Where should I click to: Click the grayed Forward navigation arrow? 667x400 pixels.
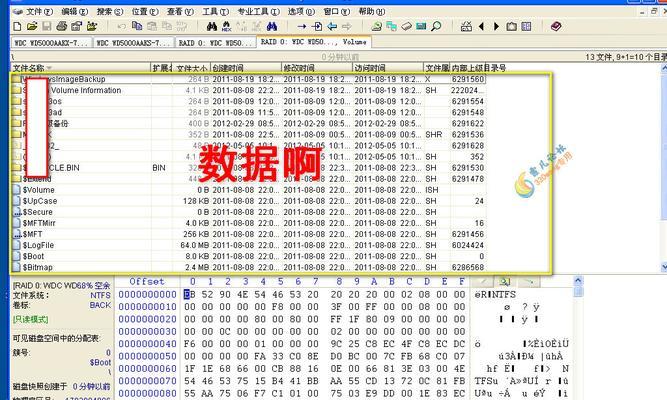347,26
